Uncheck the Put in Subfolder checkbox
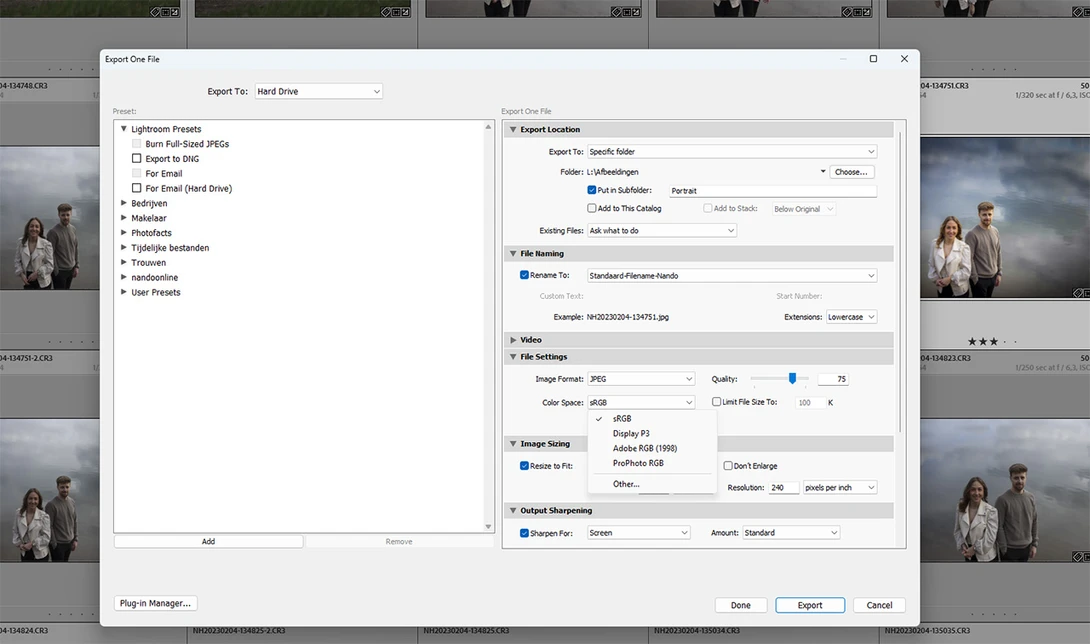 592,190
